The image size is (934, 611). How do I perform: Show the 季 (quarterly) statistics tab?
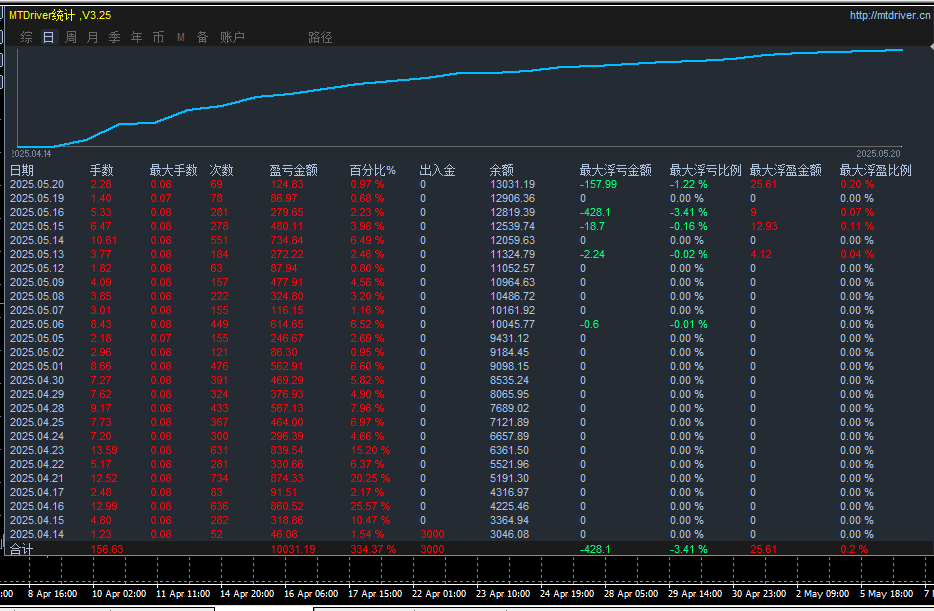click(115, 37)
